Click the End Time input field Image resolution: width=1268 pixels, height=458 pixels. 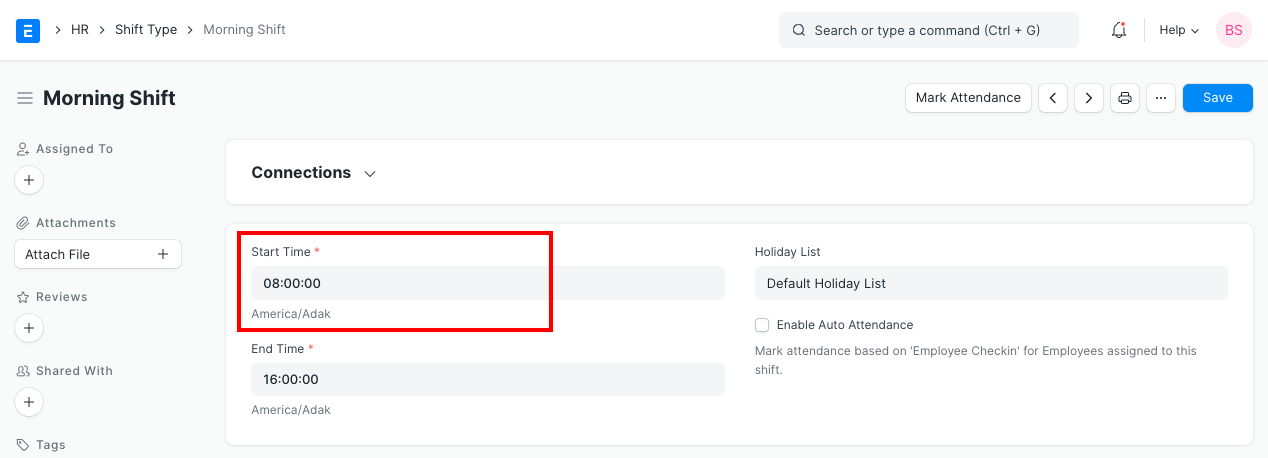click(x=487, y=380)
